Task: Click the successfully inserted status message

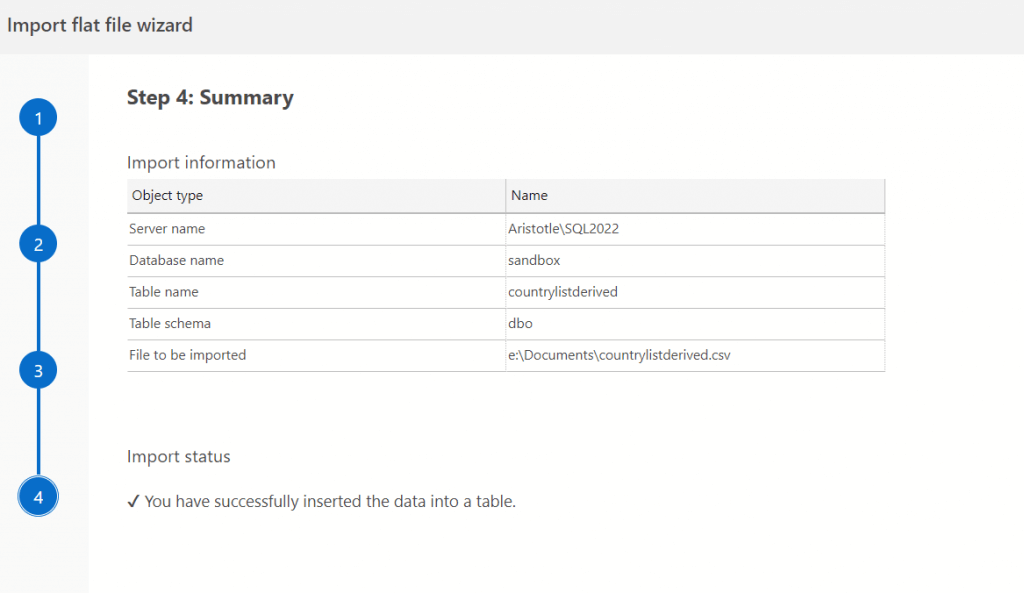Action: point(330,502)
